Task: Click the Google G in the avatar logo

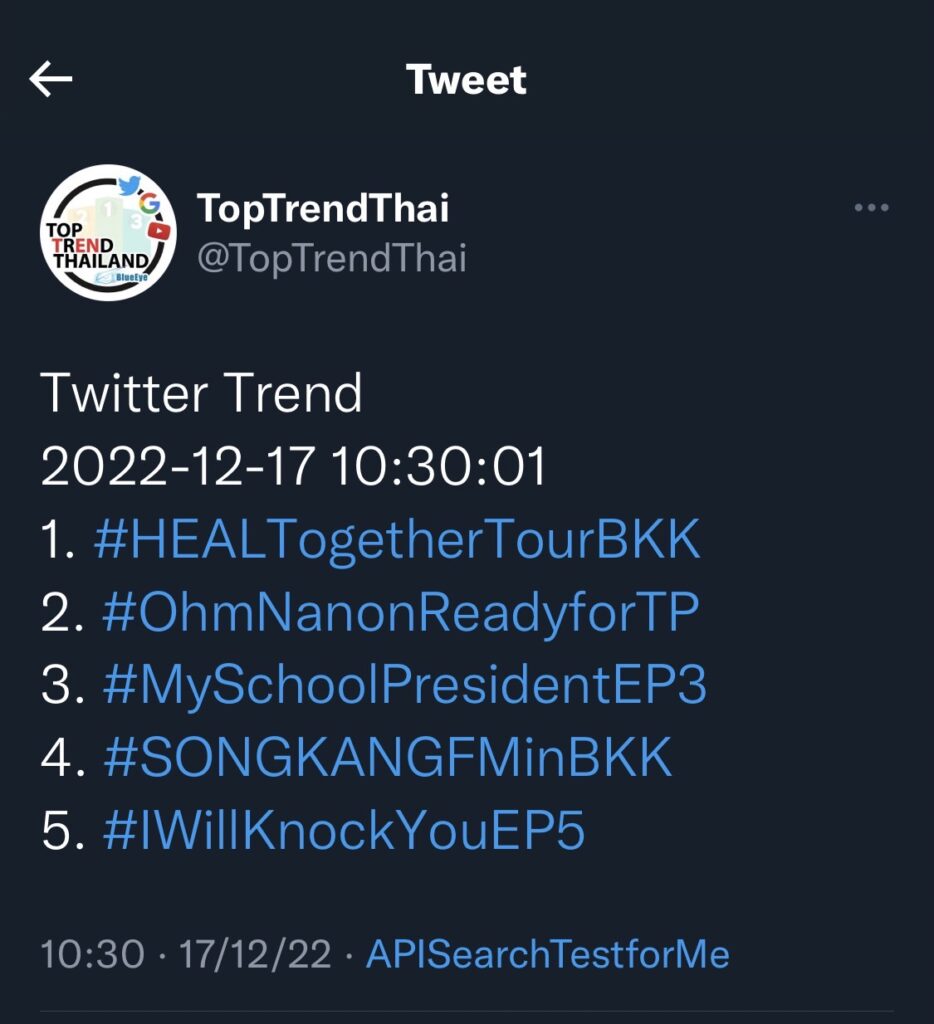Action: (x=150, y=203)
